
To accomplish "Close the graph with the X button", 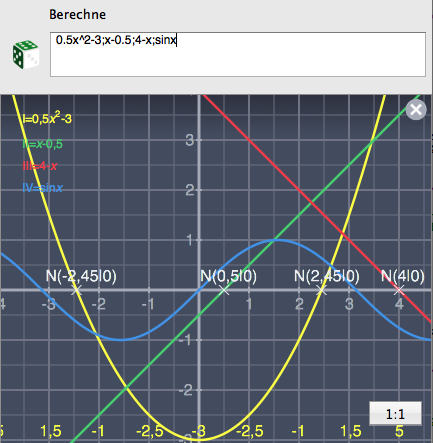I will point(416,109).
